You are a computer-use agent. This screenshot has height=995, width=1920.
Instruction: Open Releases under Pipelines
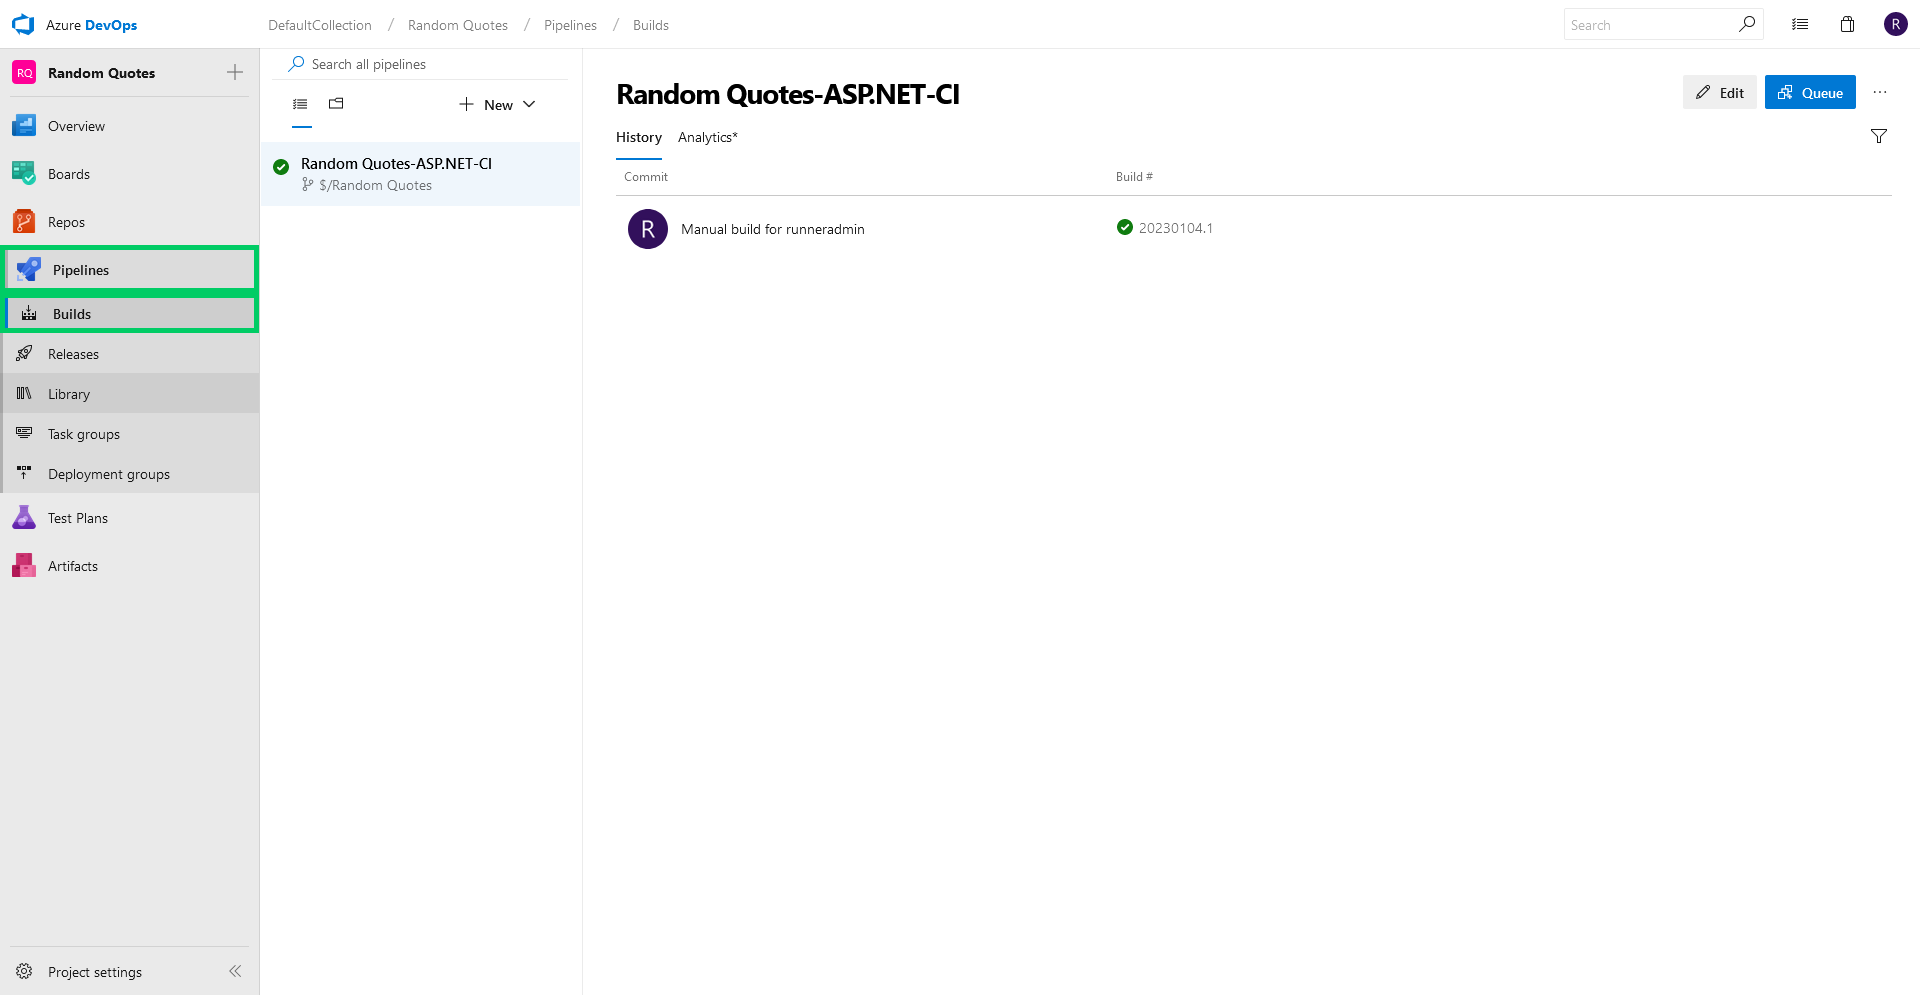pyautogui.click(x=130, y=354)
